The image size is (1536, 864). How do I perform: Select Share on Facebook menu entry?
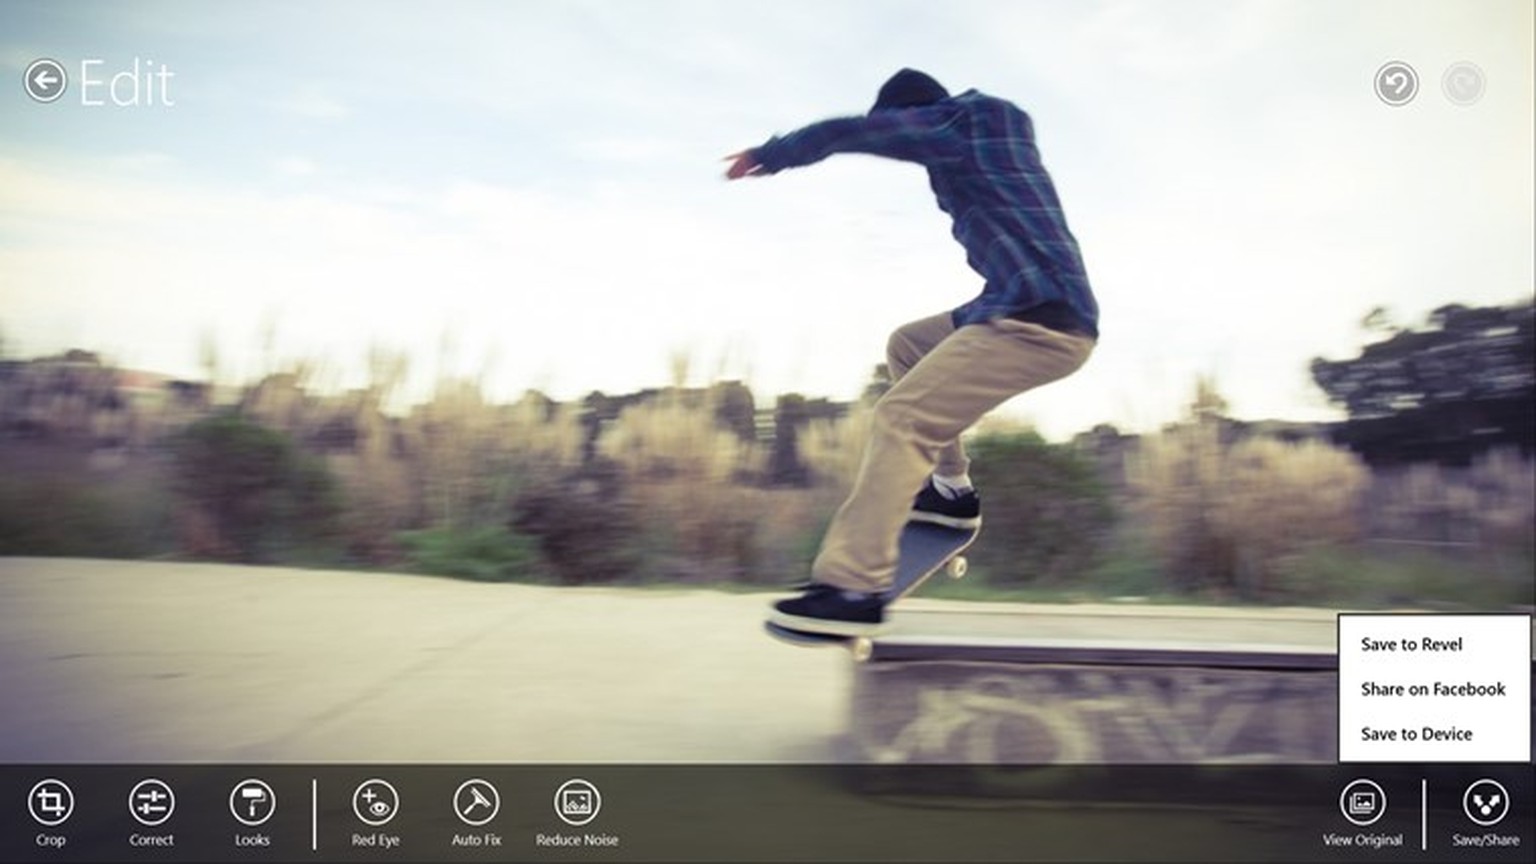[1432, 689]
